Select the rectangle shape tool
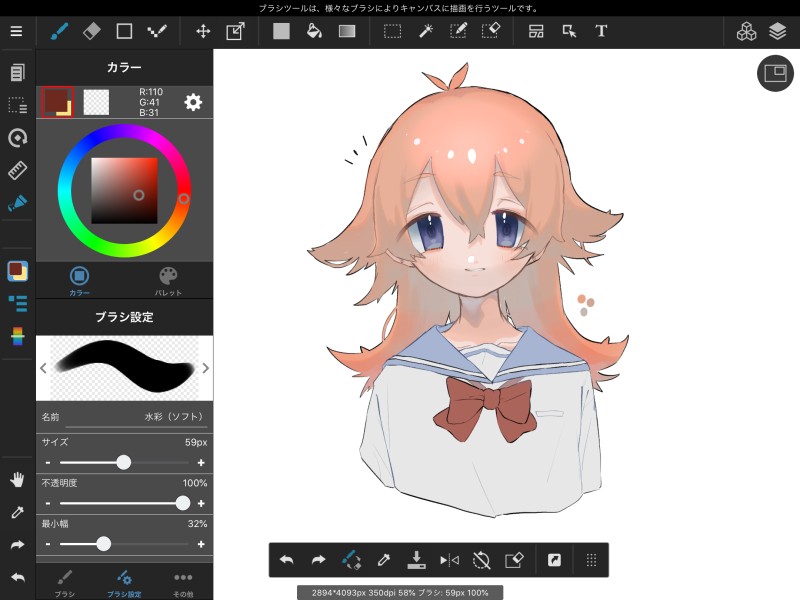Image resolution: width=800 pixels, height=600 pixels. [x=124, y=31]
